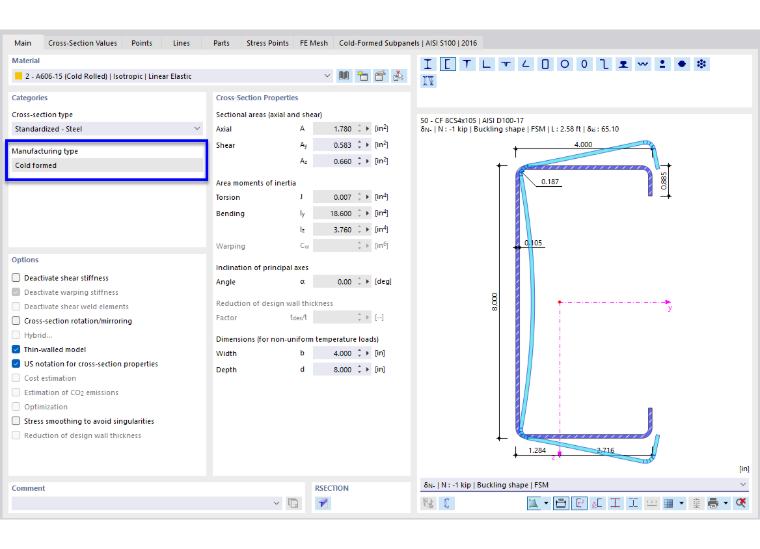
Task: Toggle Stress smoothing to avoid singularities
Action: [x=16, y=421]
